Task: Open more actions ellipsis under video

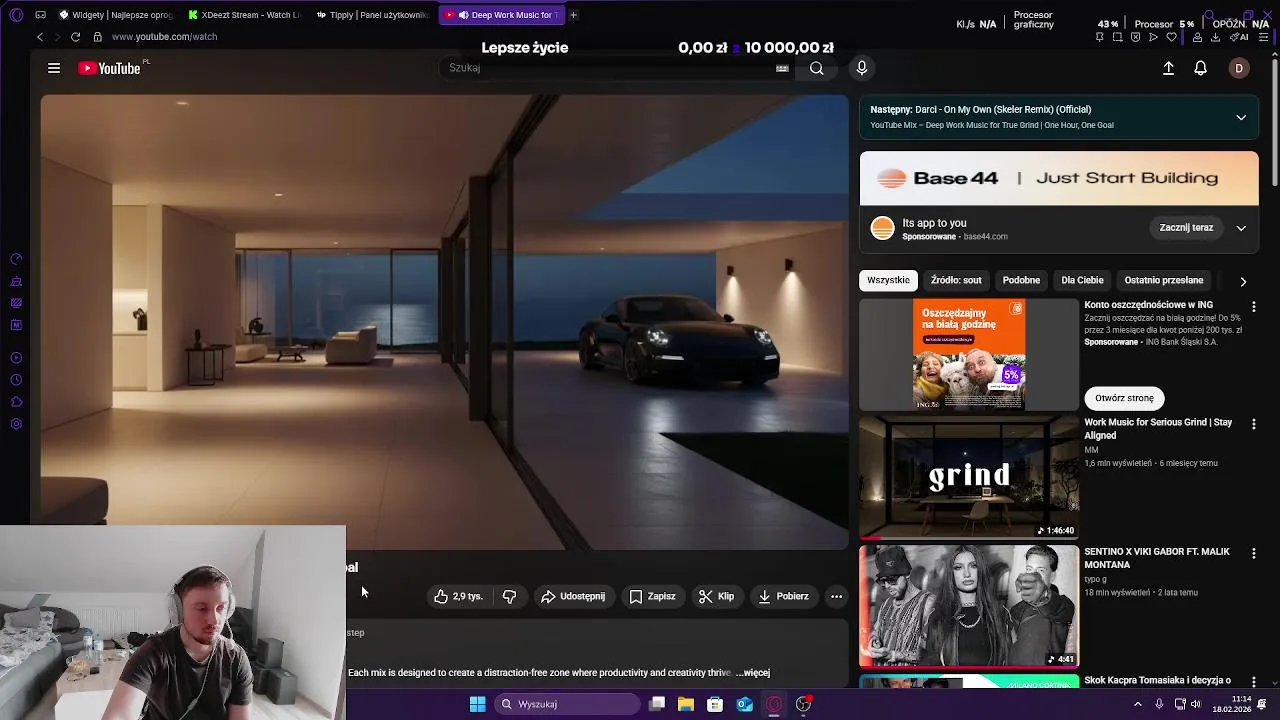Action: [x=836, y=596]
